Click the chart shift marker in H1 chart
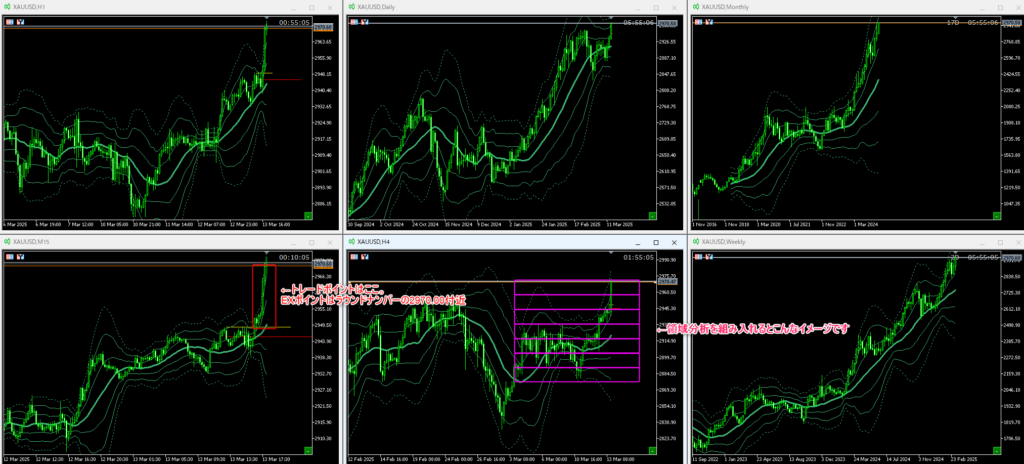The image size is (1024, 464). pyautogui.click(x=266, y=17)
